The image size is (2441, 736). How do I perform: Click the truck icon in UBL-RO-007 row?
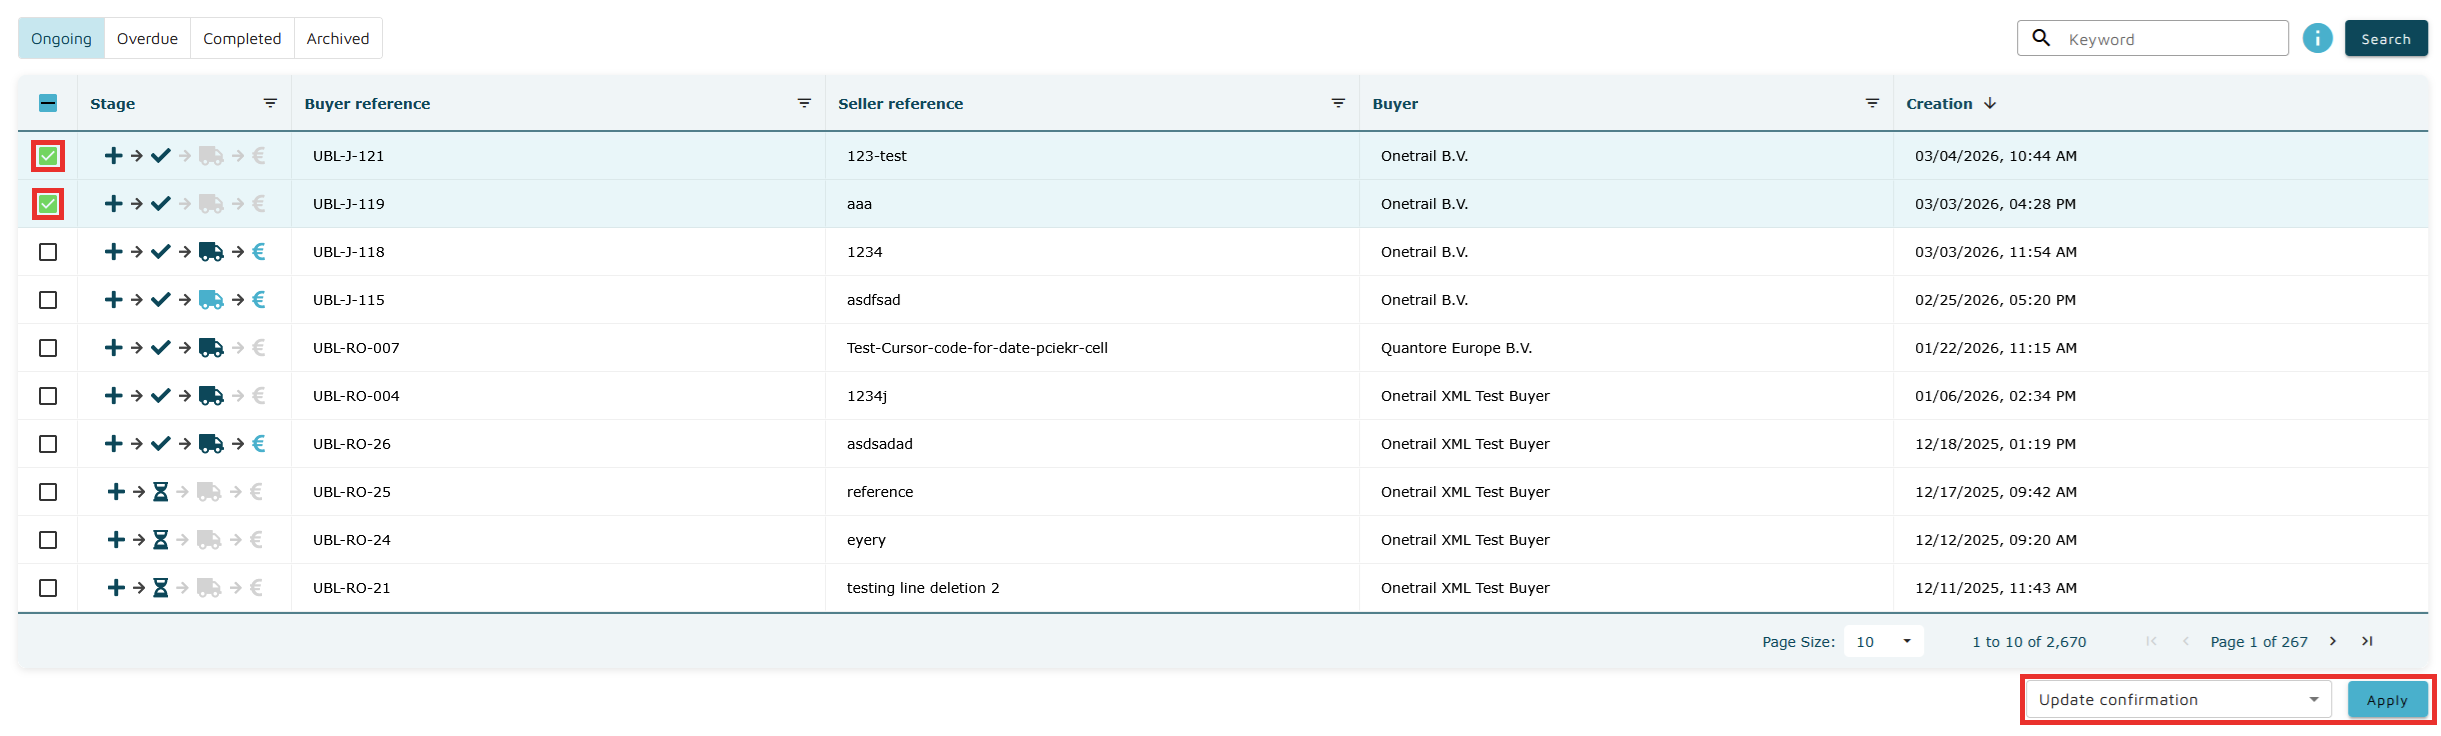[x=211, y=348]
